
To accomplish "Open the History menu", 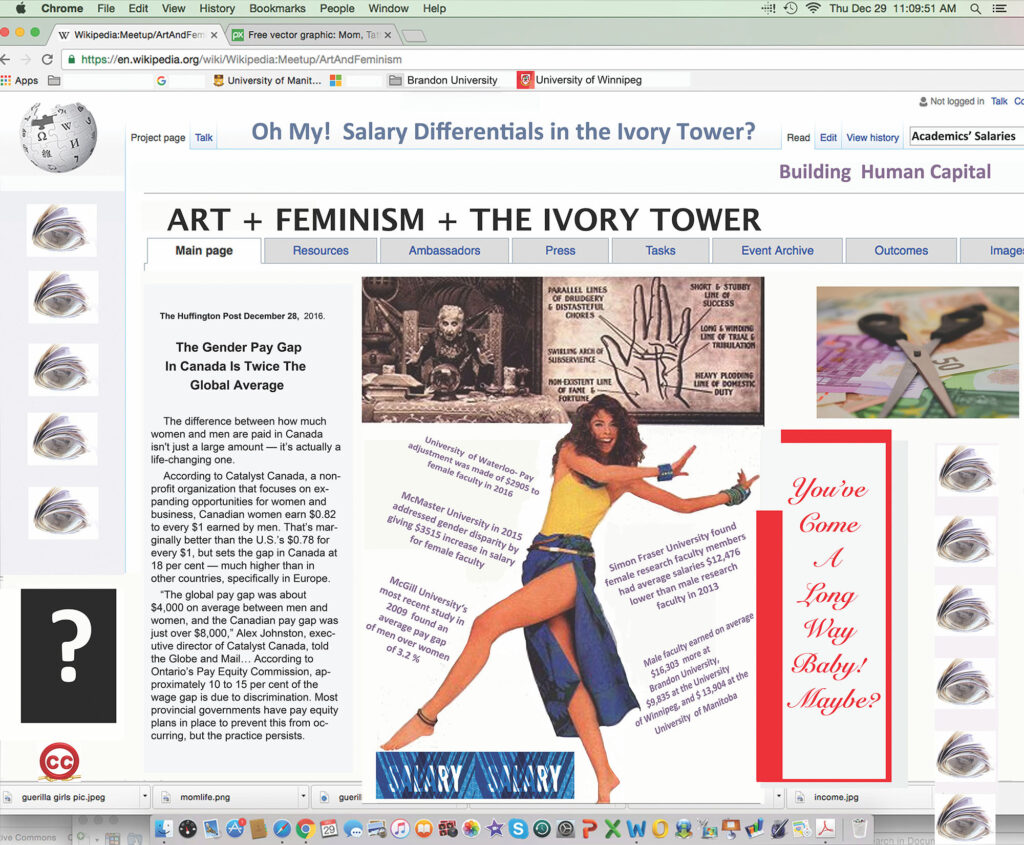I will (217, 8).
